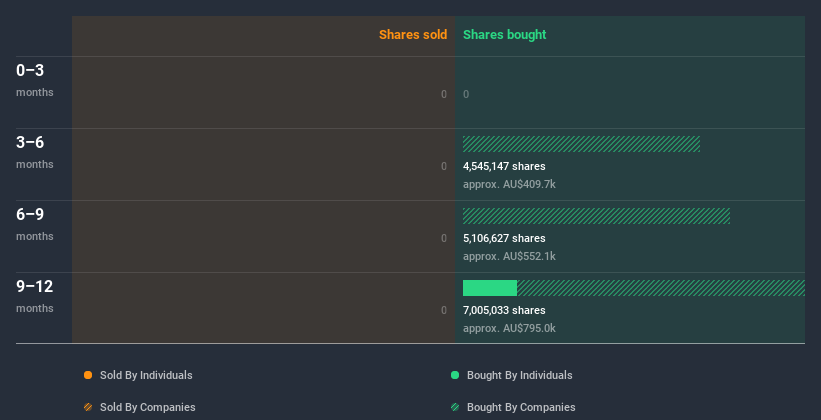The height and width of the screenshot is (420, 821).
Task: Toggle the Sold By Individuals legend label
Action: click(x=146, y=375)
